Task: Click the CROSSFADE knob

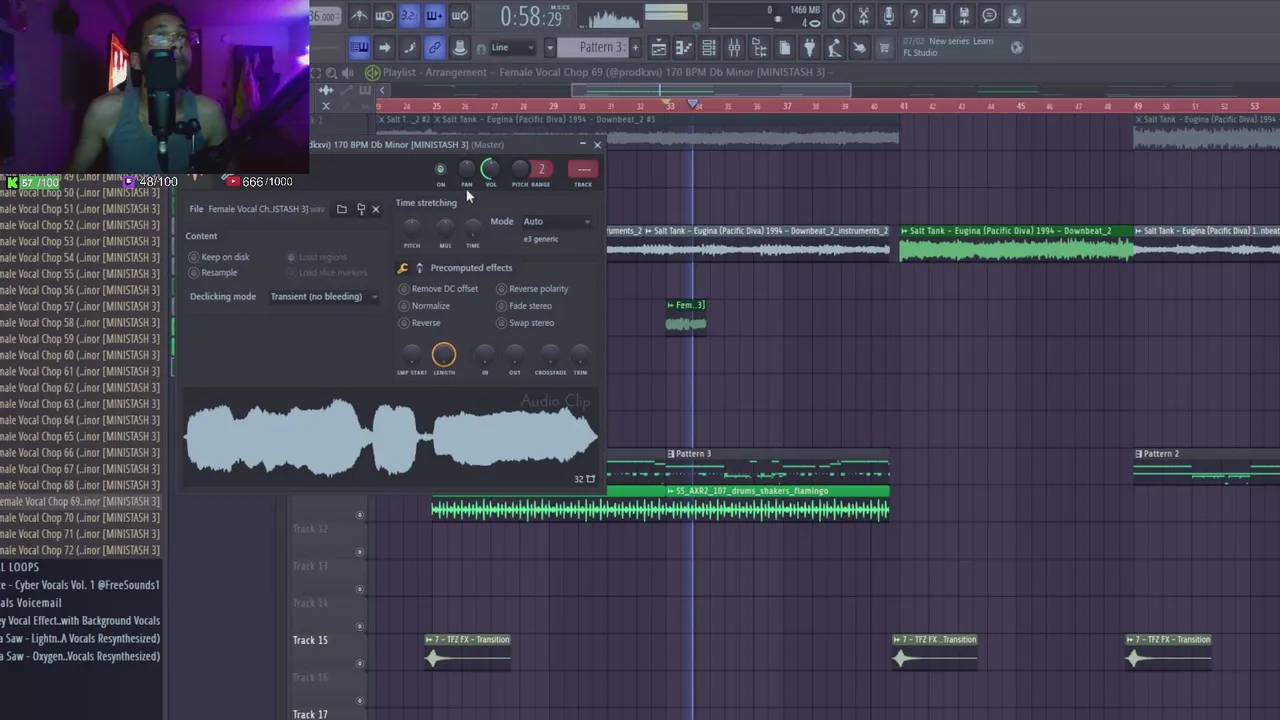Action: click(x=550, y=355)
